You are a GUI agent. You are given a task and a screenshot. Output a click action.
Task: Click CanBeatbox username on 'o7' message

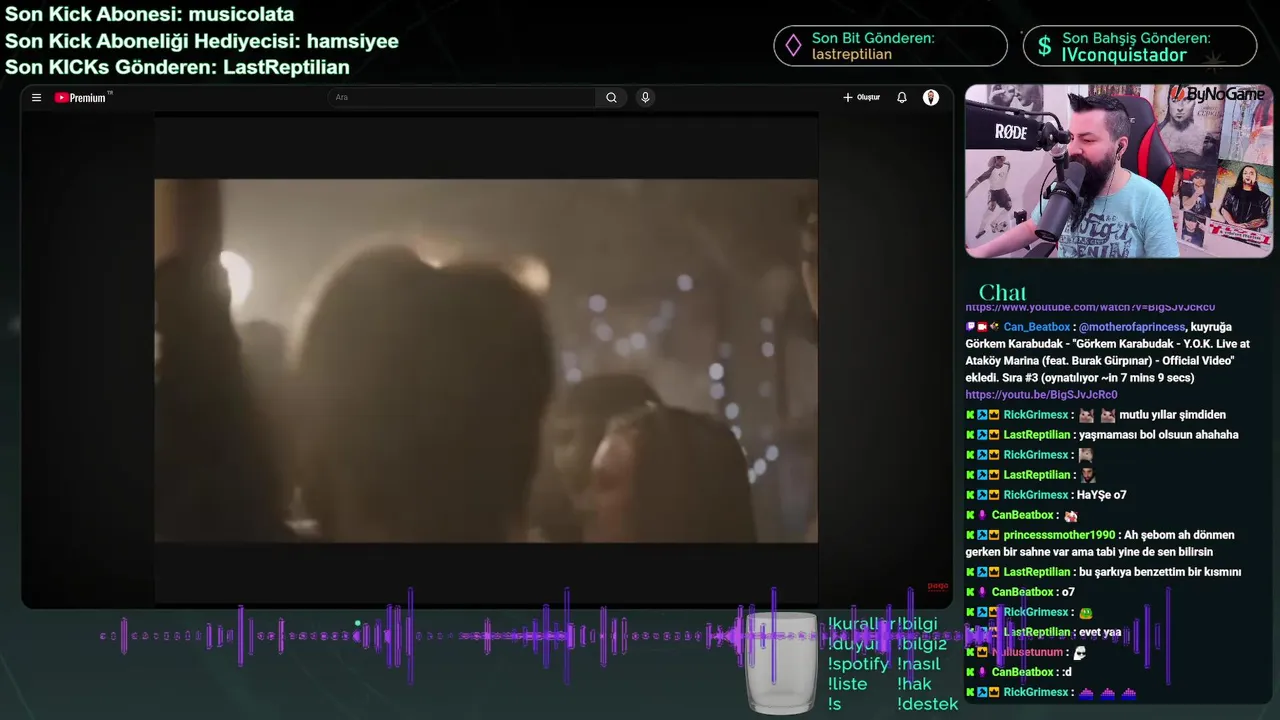[1023, 592]
